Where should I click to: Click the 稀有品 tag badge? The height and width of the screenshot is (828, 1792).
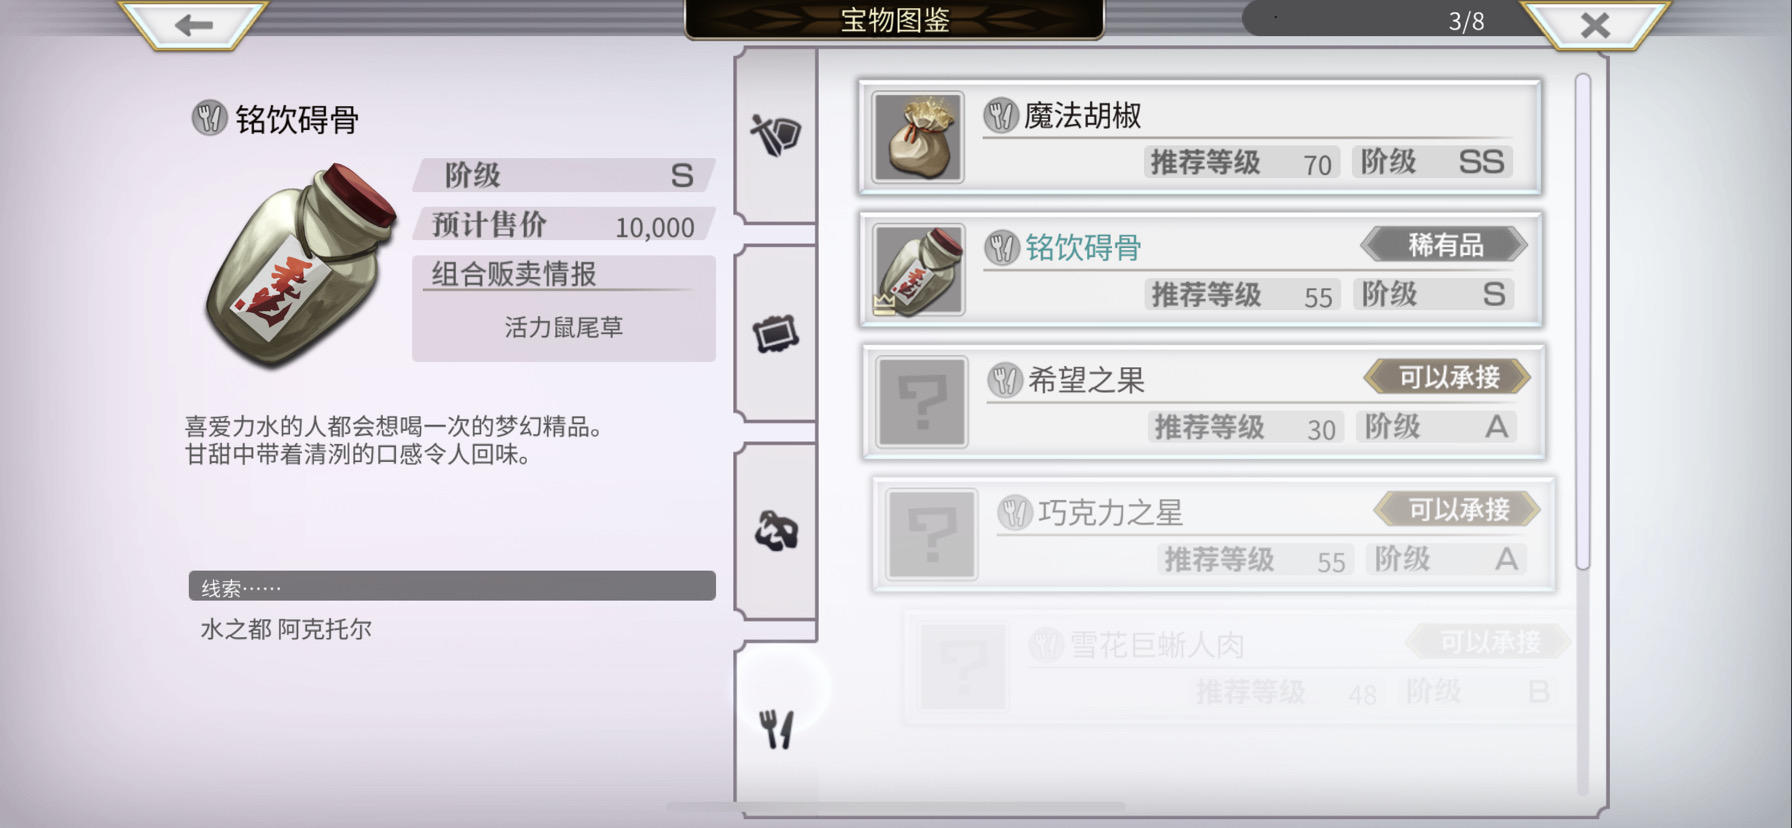coord(1444,245)
